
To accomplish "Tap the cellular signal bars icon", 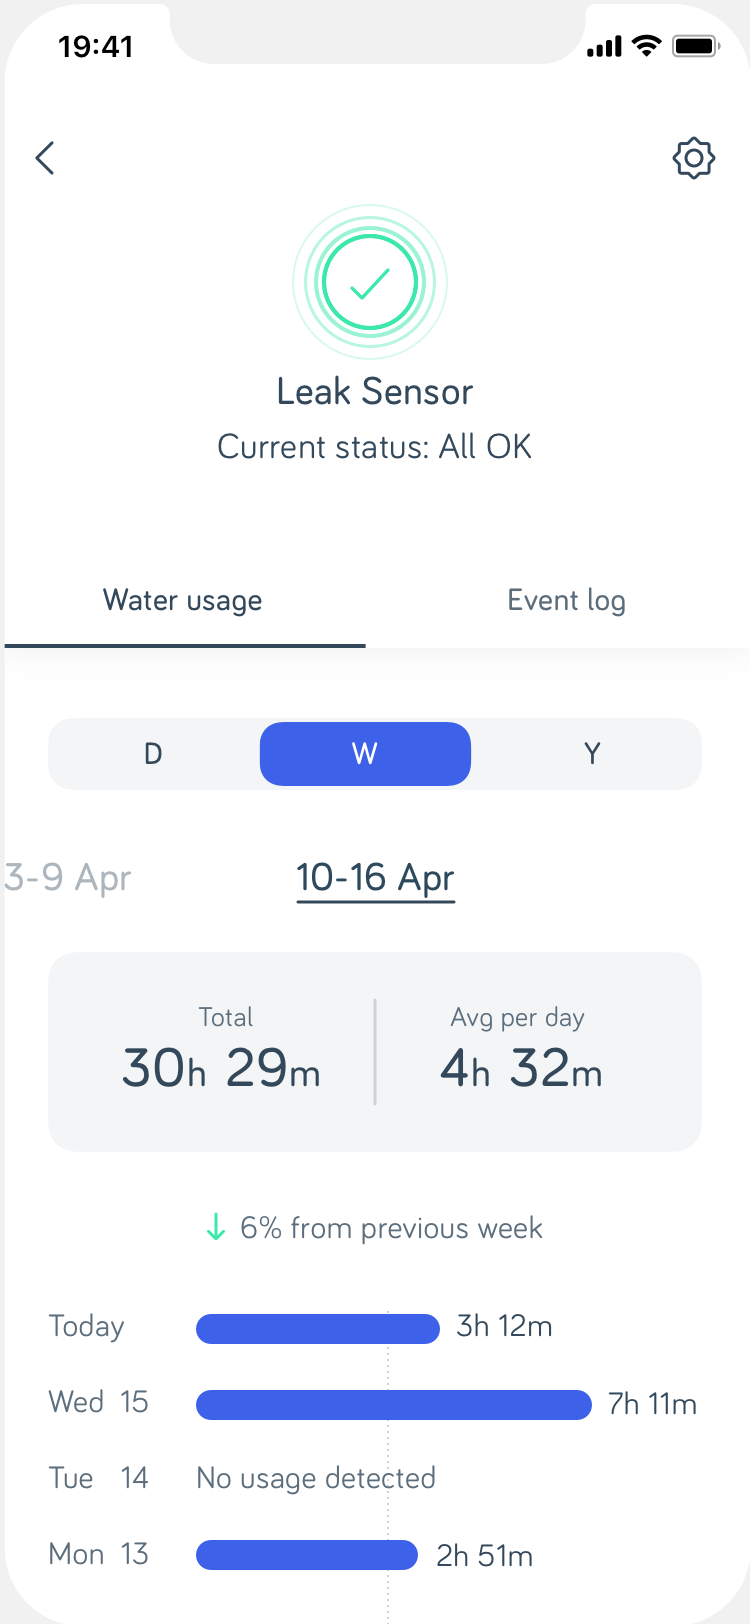I will coord(604,47).
